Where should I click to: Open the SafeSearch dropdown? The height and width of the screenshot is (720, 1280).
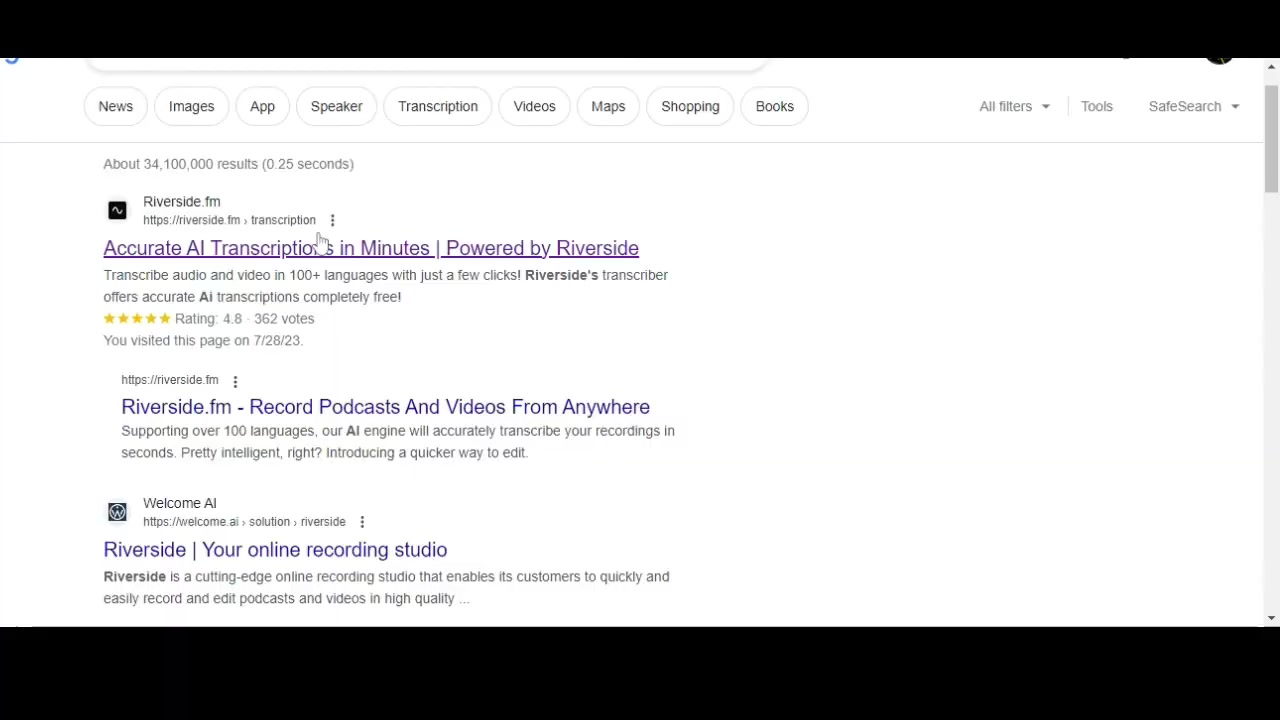[1194, 106]
